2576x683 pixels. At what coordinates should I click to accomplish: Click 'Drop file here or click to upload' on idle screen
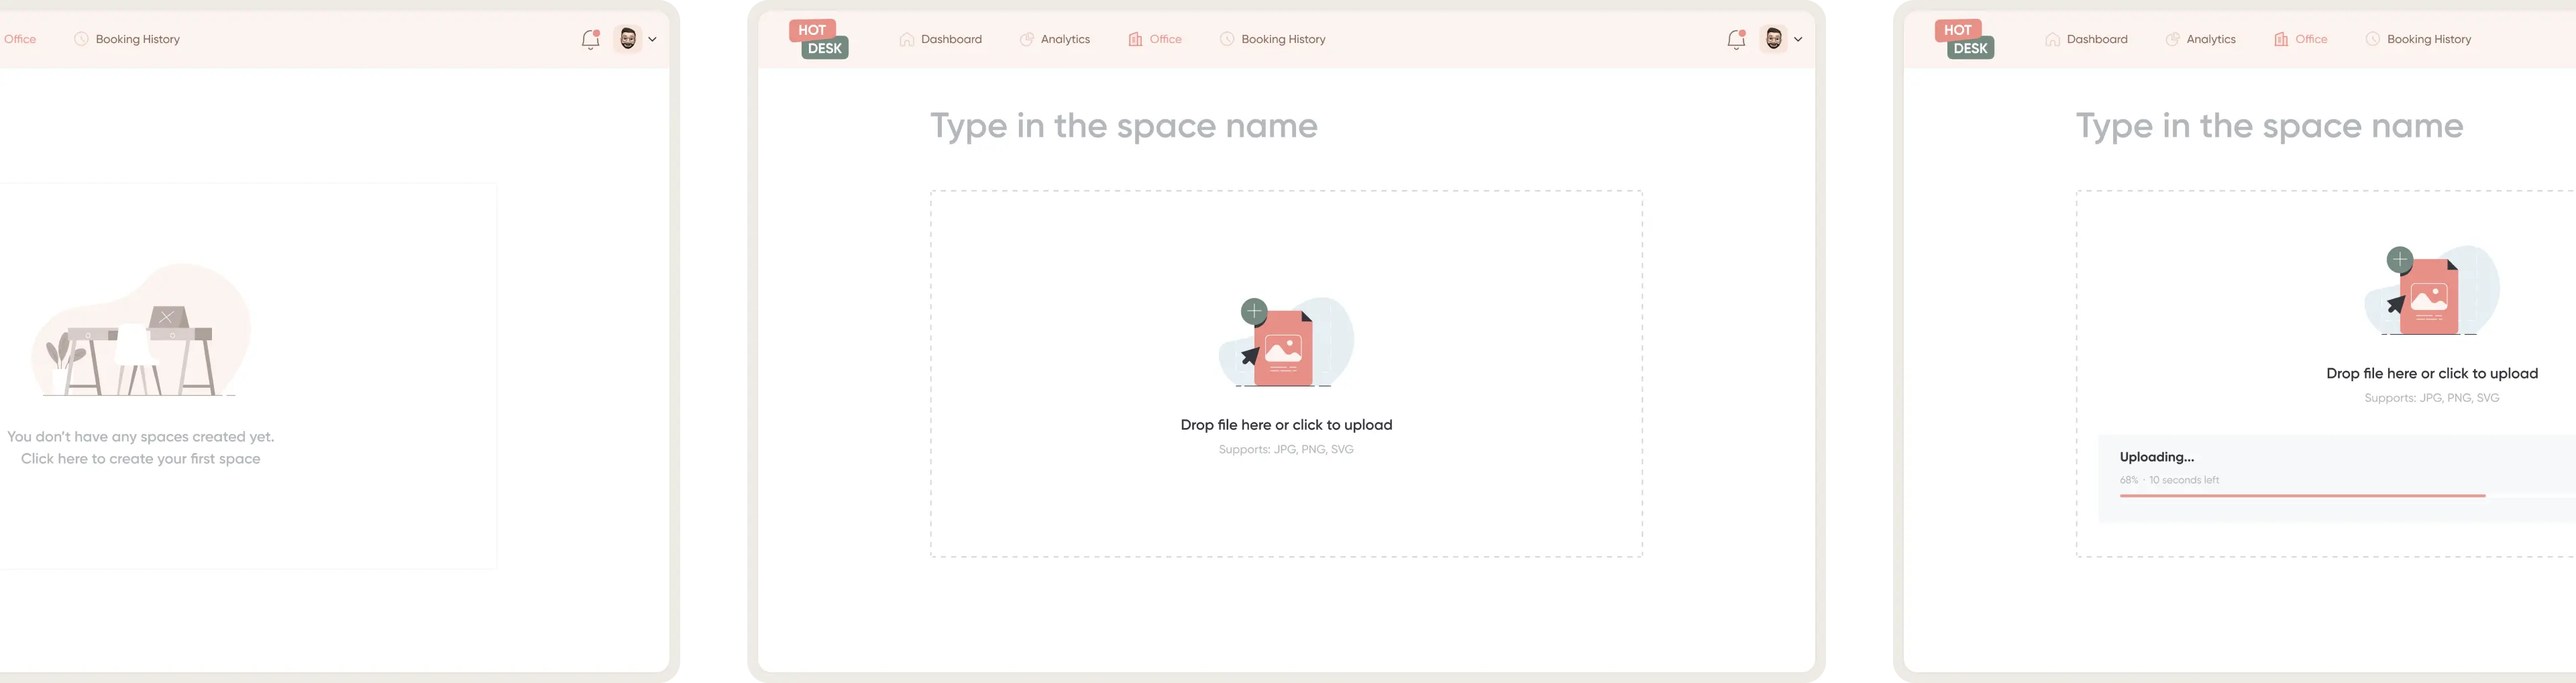(1286, 425)
